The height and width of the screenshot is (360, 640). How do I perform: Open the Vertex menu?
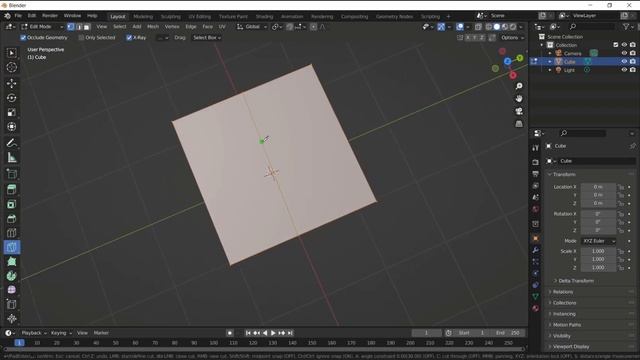tap(172, 27)
